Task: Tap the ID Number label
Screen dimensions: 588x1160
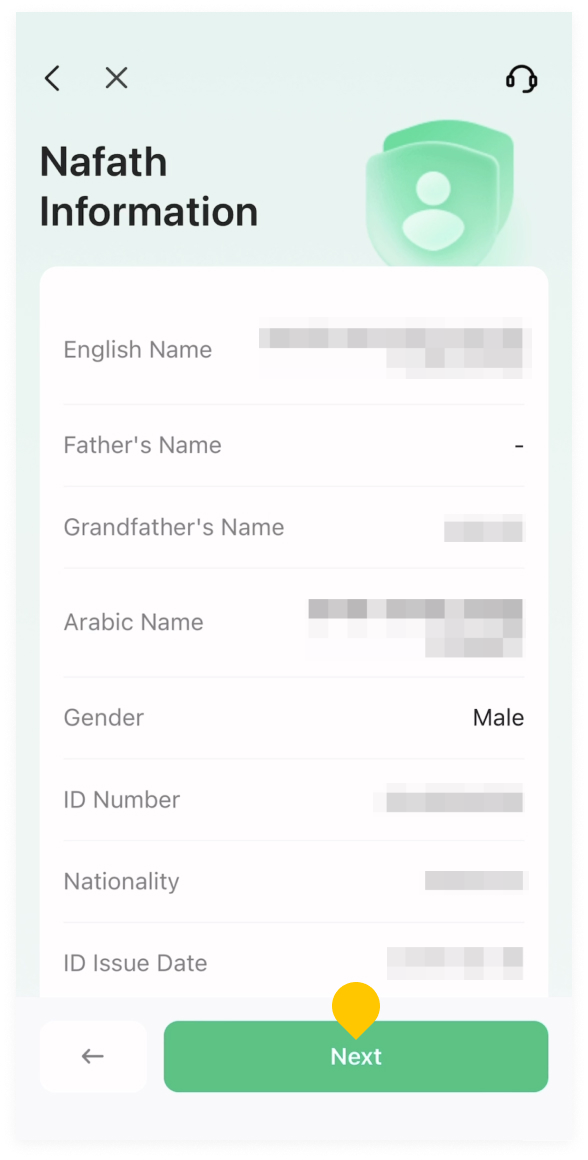Action: coord(122,800)
